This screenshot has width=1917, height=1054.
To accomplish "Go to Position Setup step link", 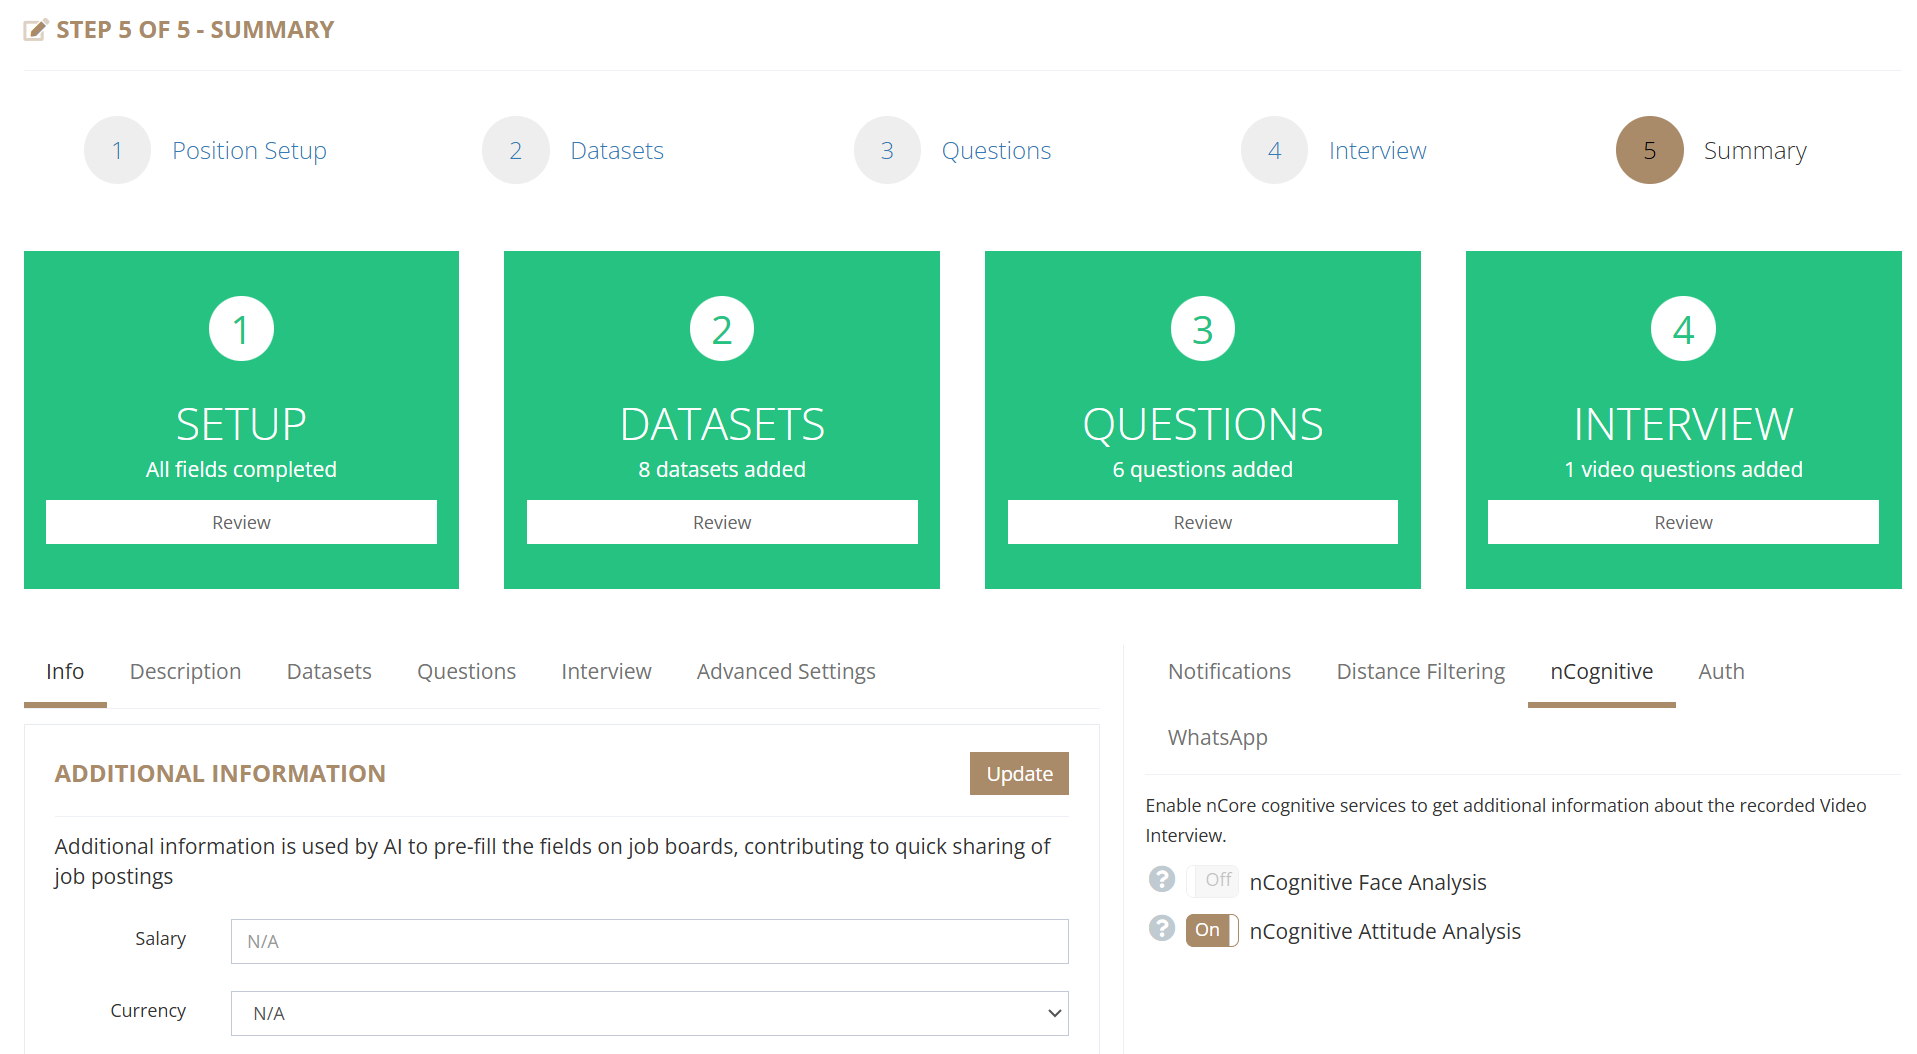I will pyautogui.click(x=249, y=150).
